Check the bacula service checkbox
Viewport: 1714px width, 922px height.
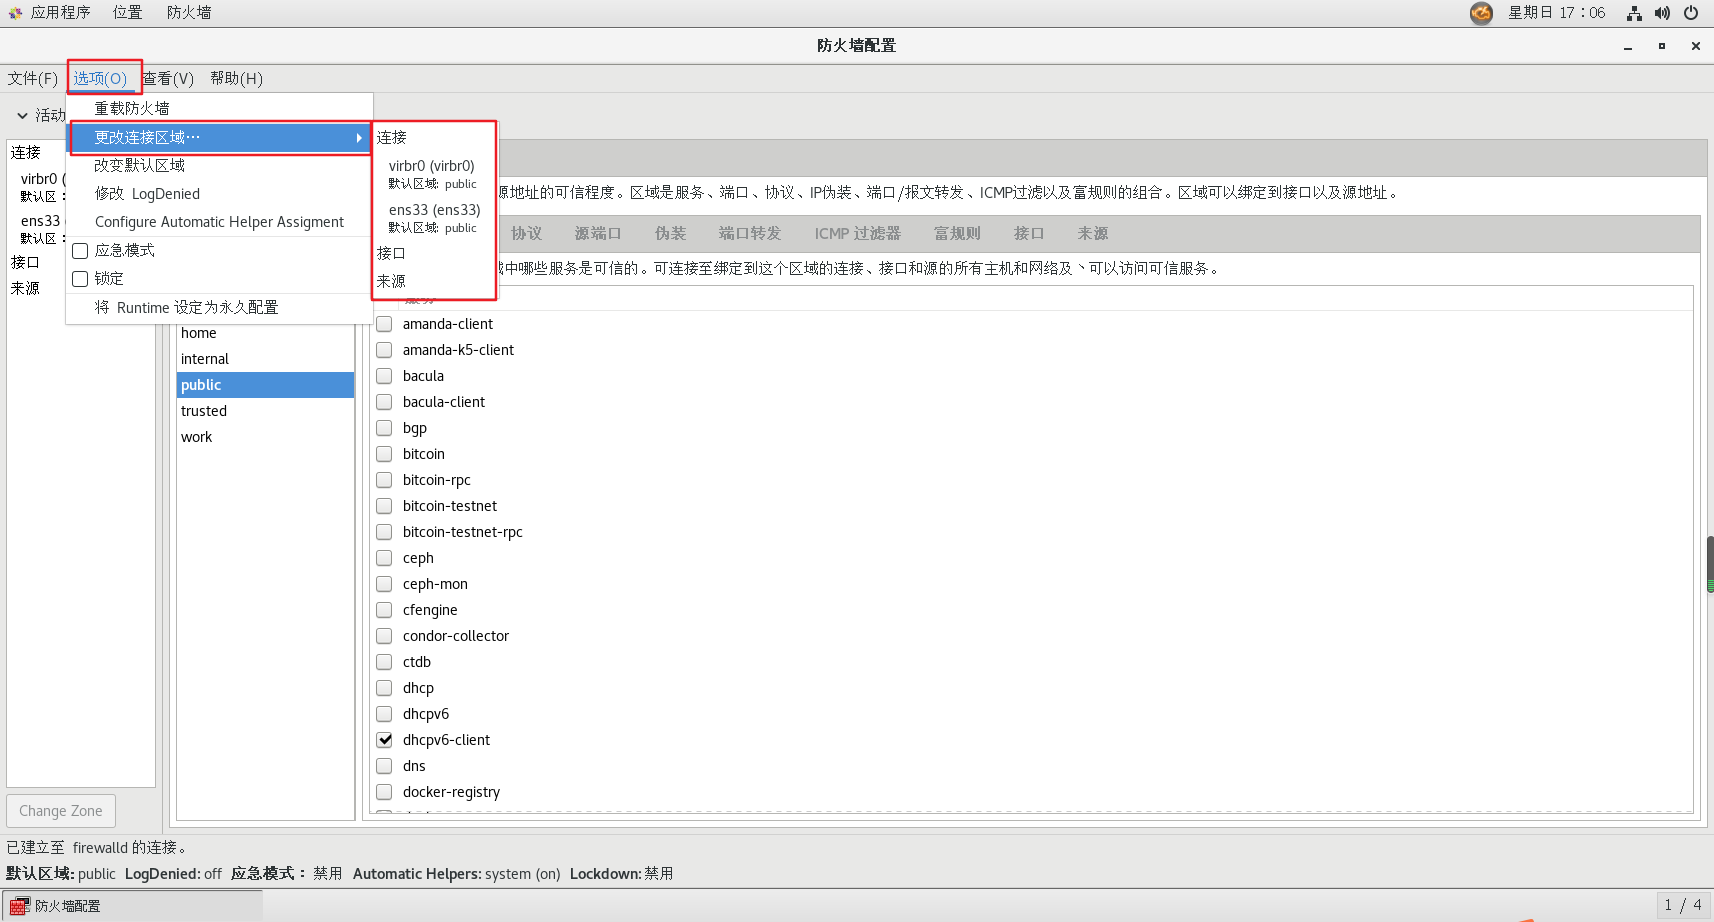pyautogui.click(x=384, y=376)
